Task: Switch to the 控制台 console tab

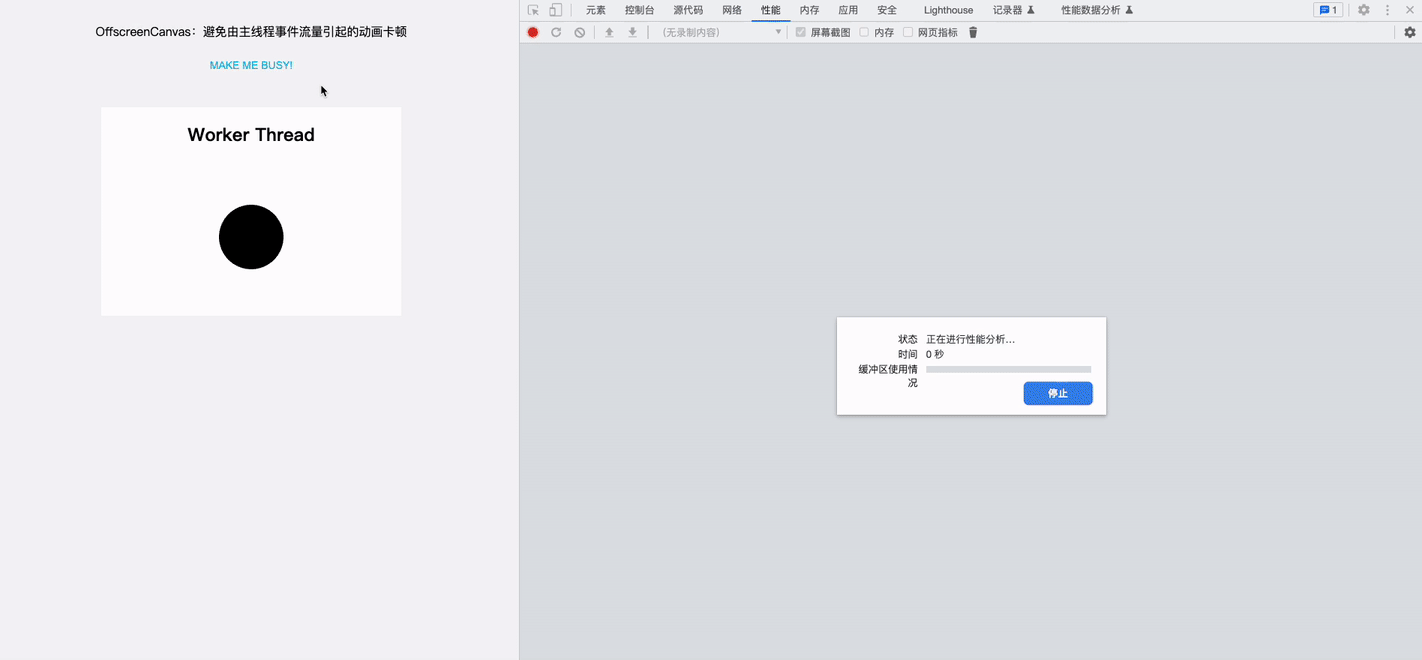Action: tap(638, 10)
